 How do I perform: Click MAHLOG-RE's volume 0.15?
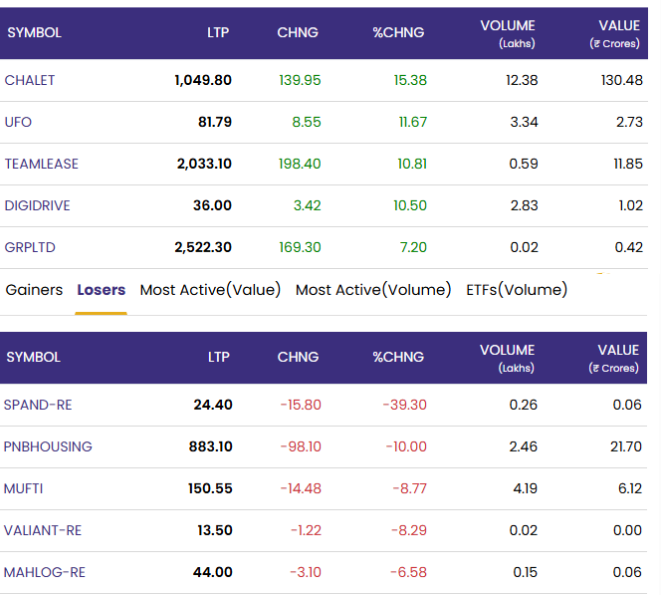(525, 573)
